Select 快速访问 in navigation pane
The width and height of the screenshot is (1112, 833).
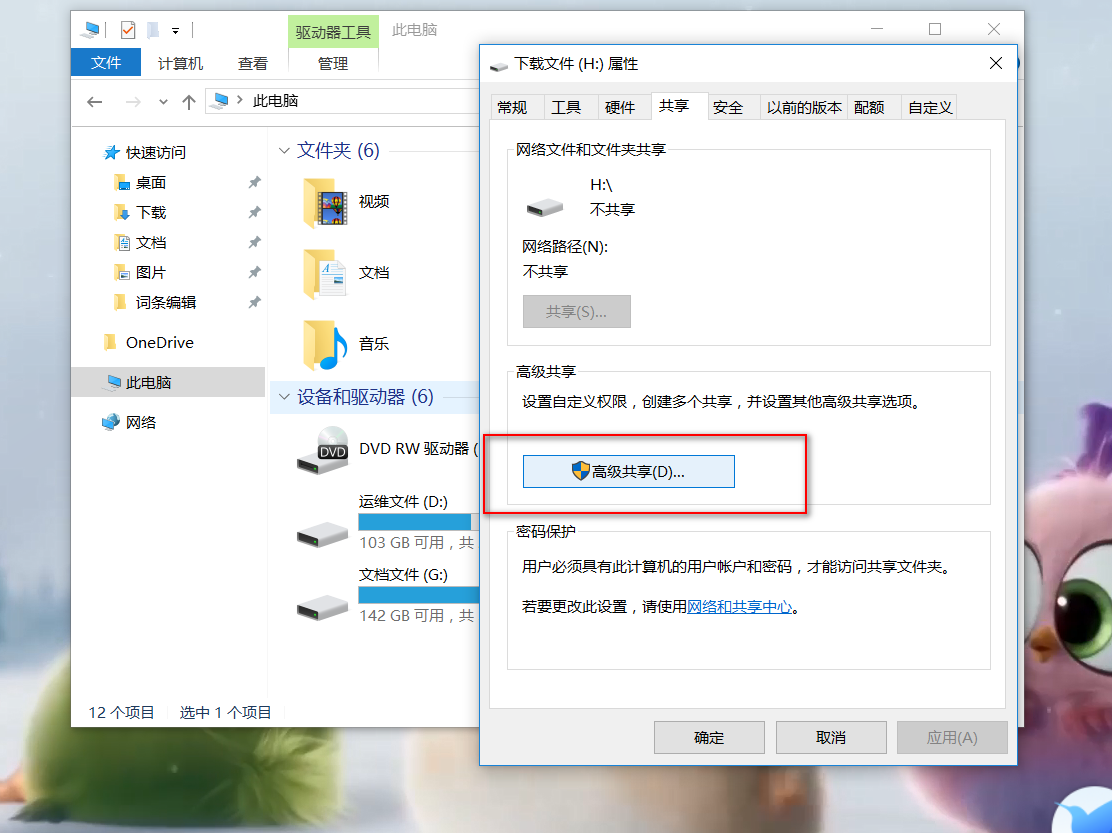[x=155, y=152]
